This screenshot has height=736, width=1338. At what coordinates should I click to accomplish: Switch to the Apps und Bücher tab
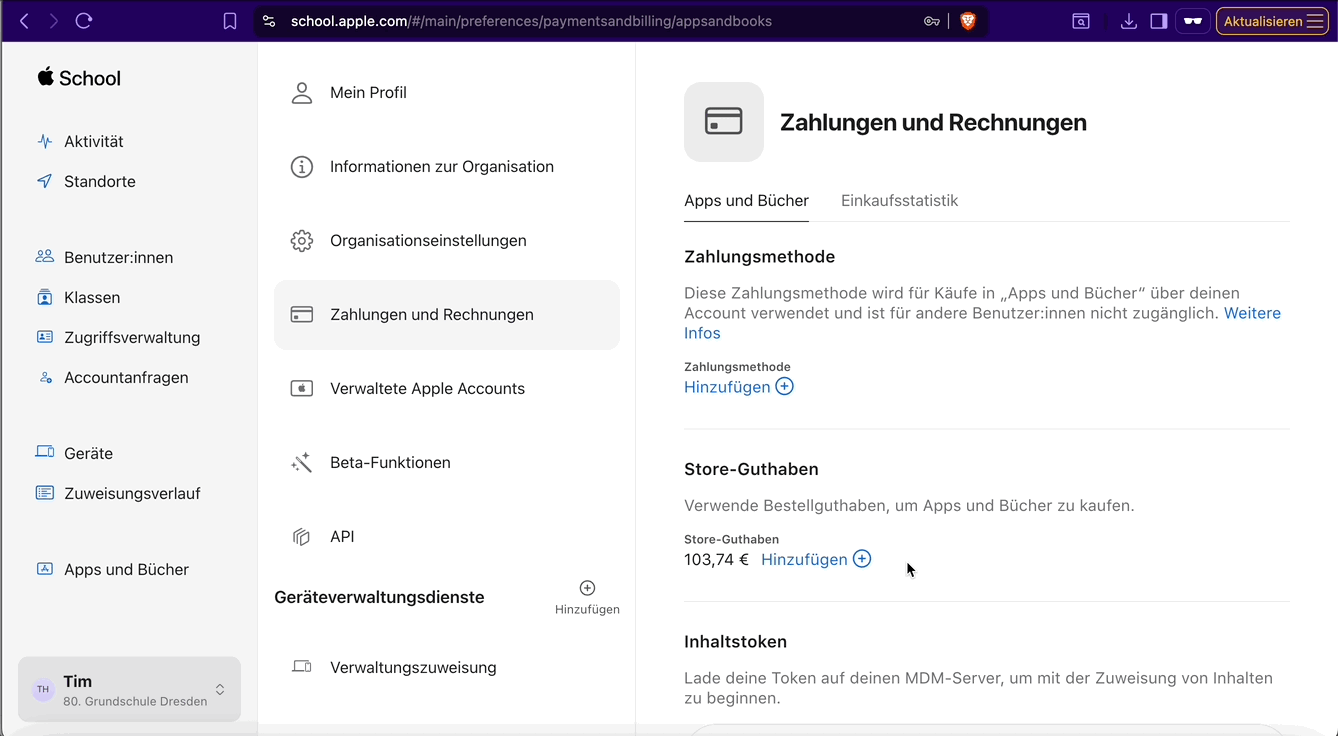point(746,200)
